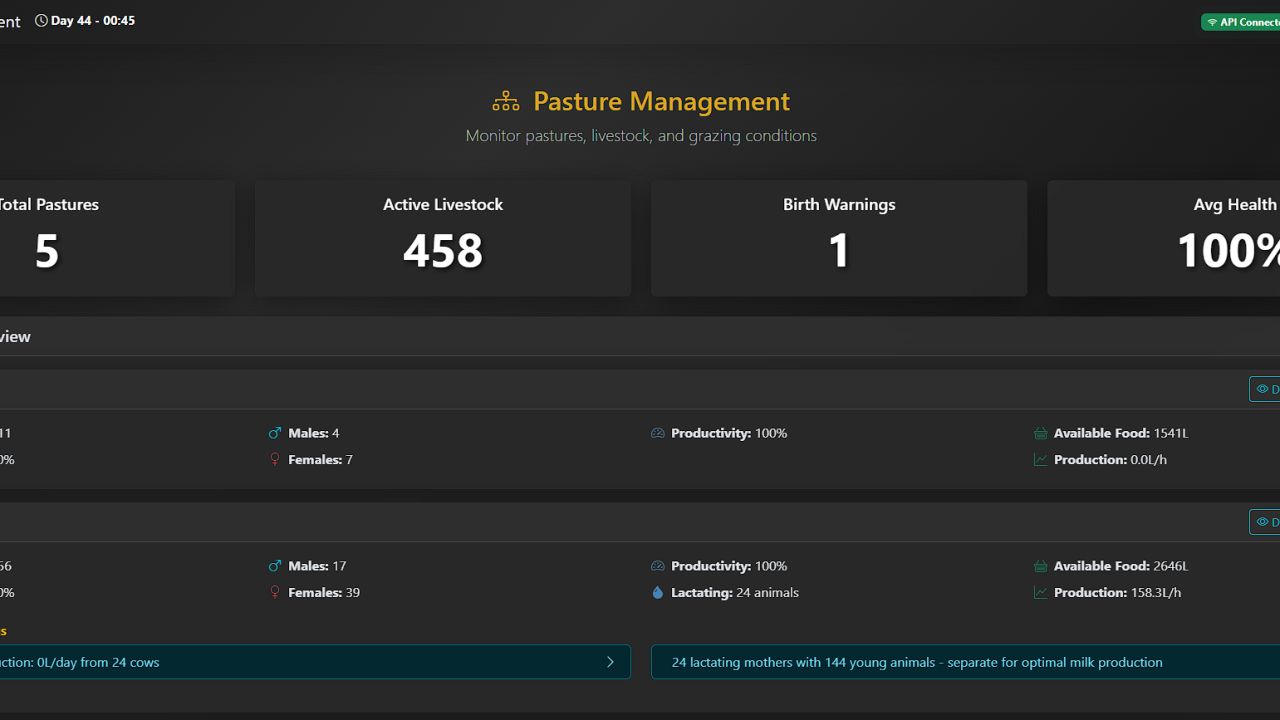Click the Day 44 - 00:45 time text
This screenshot has width=1280, height=720.
(93, 20)
